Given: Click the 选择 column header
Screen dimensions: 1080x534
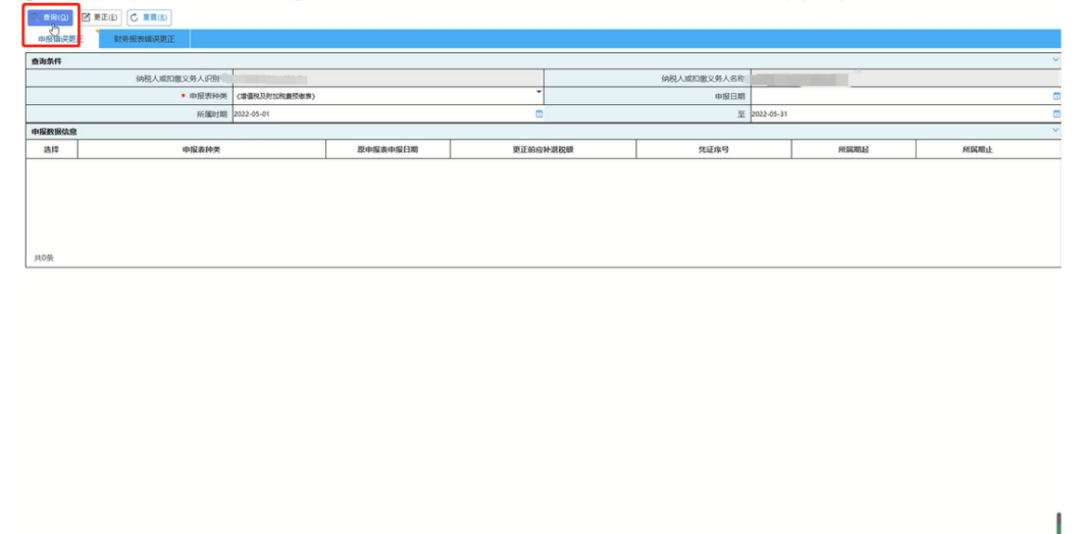Looking at the screenshot, I should click(x=52, y=150).
